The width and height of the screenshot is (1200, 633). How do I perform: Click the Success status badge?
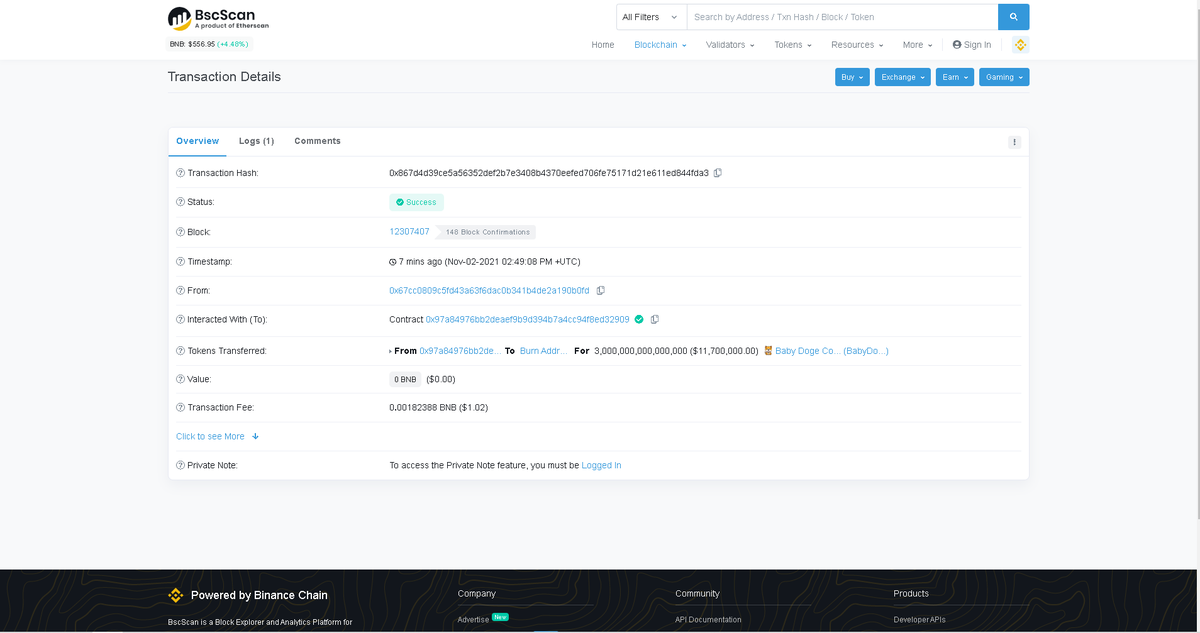point(416,202)
